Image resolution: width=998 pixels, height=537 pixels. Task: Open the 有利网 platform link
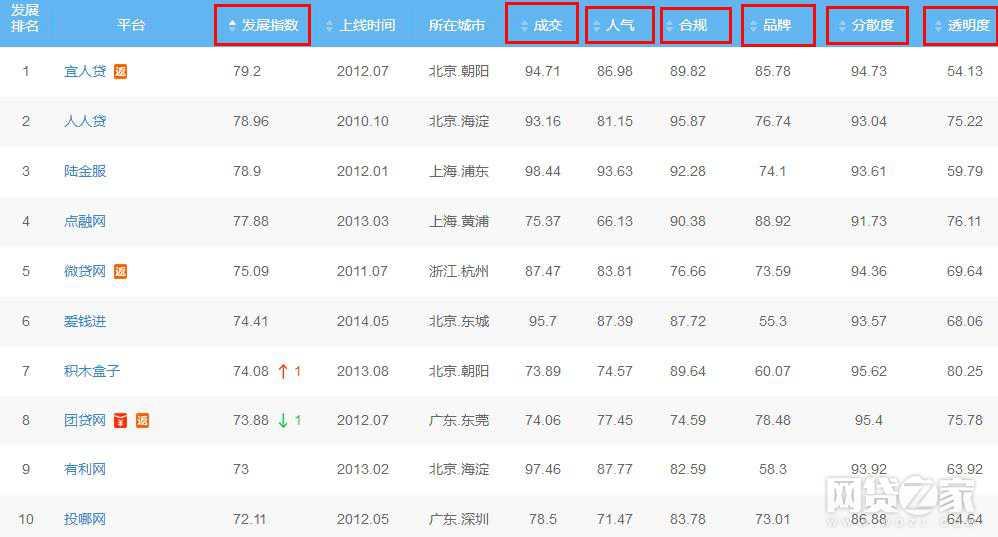coord(85,470)
